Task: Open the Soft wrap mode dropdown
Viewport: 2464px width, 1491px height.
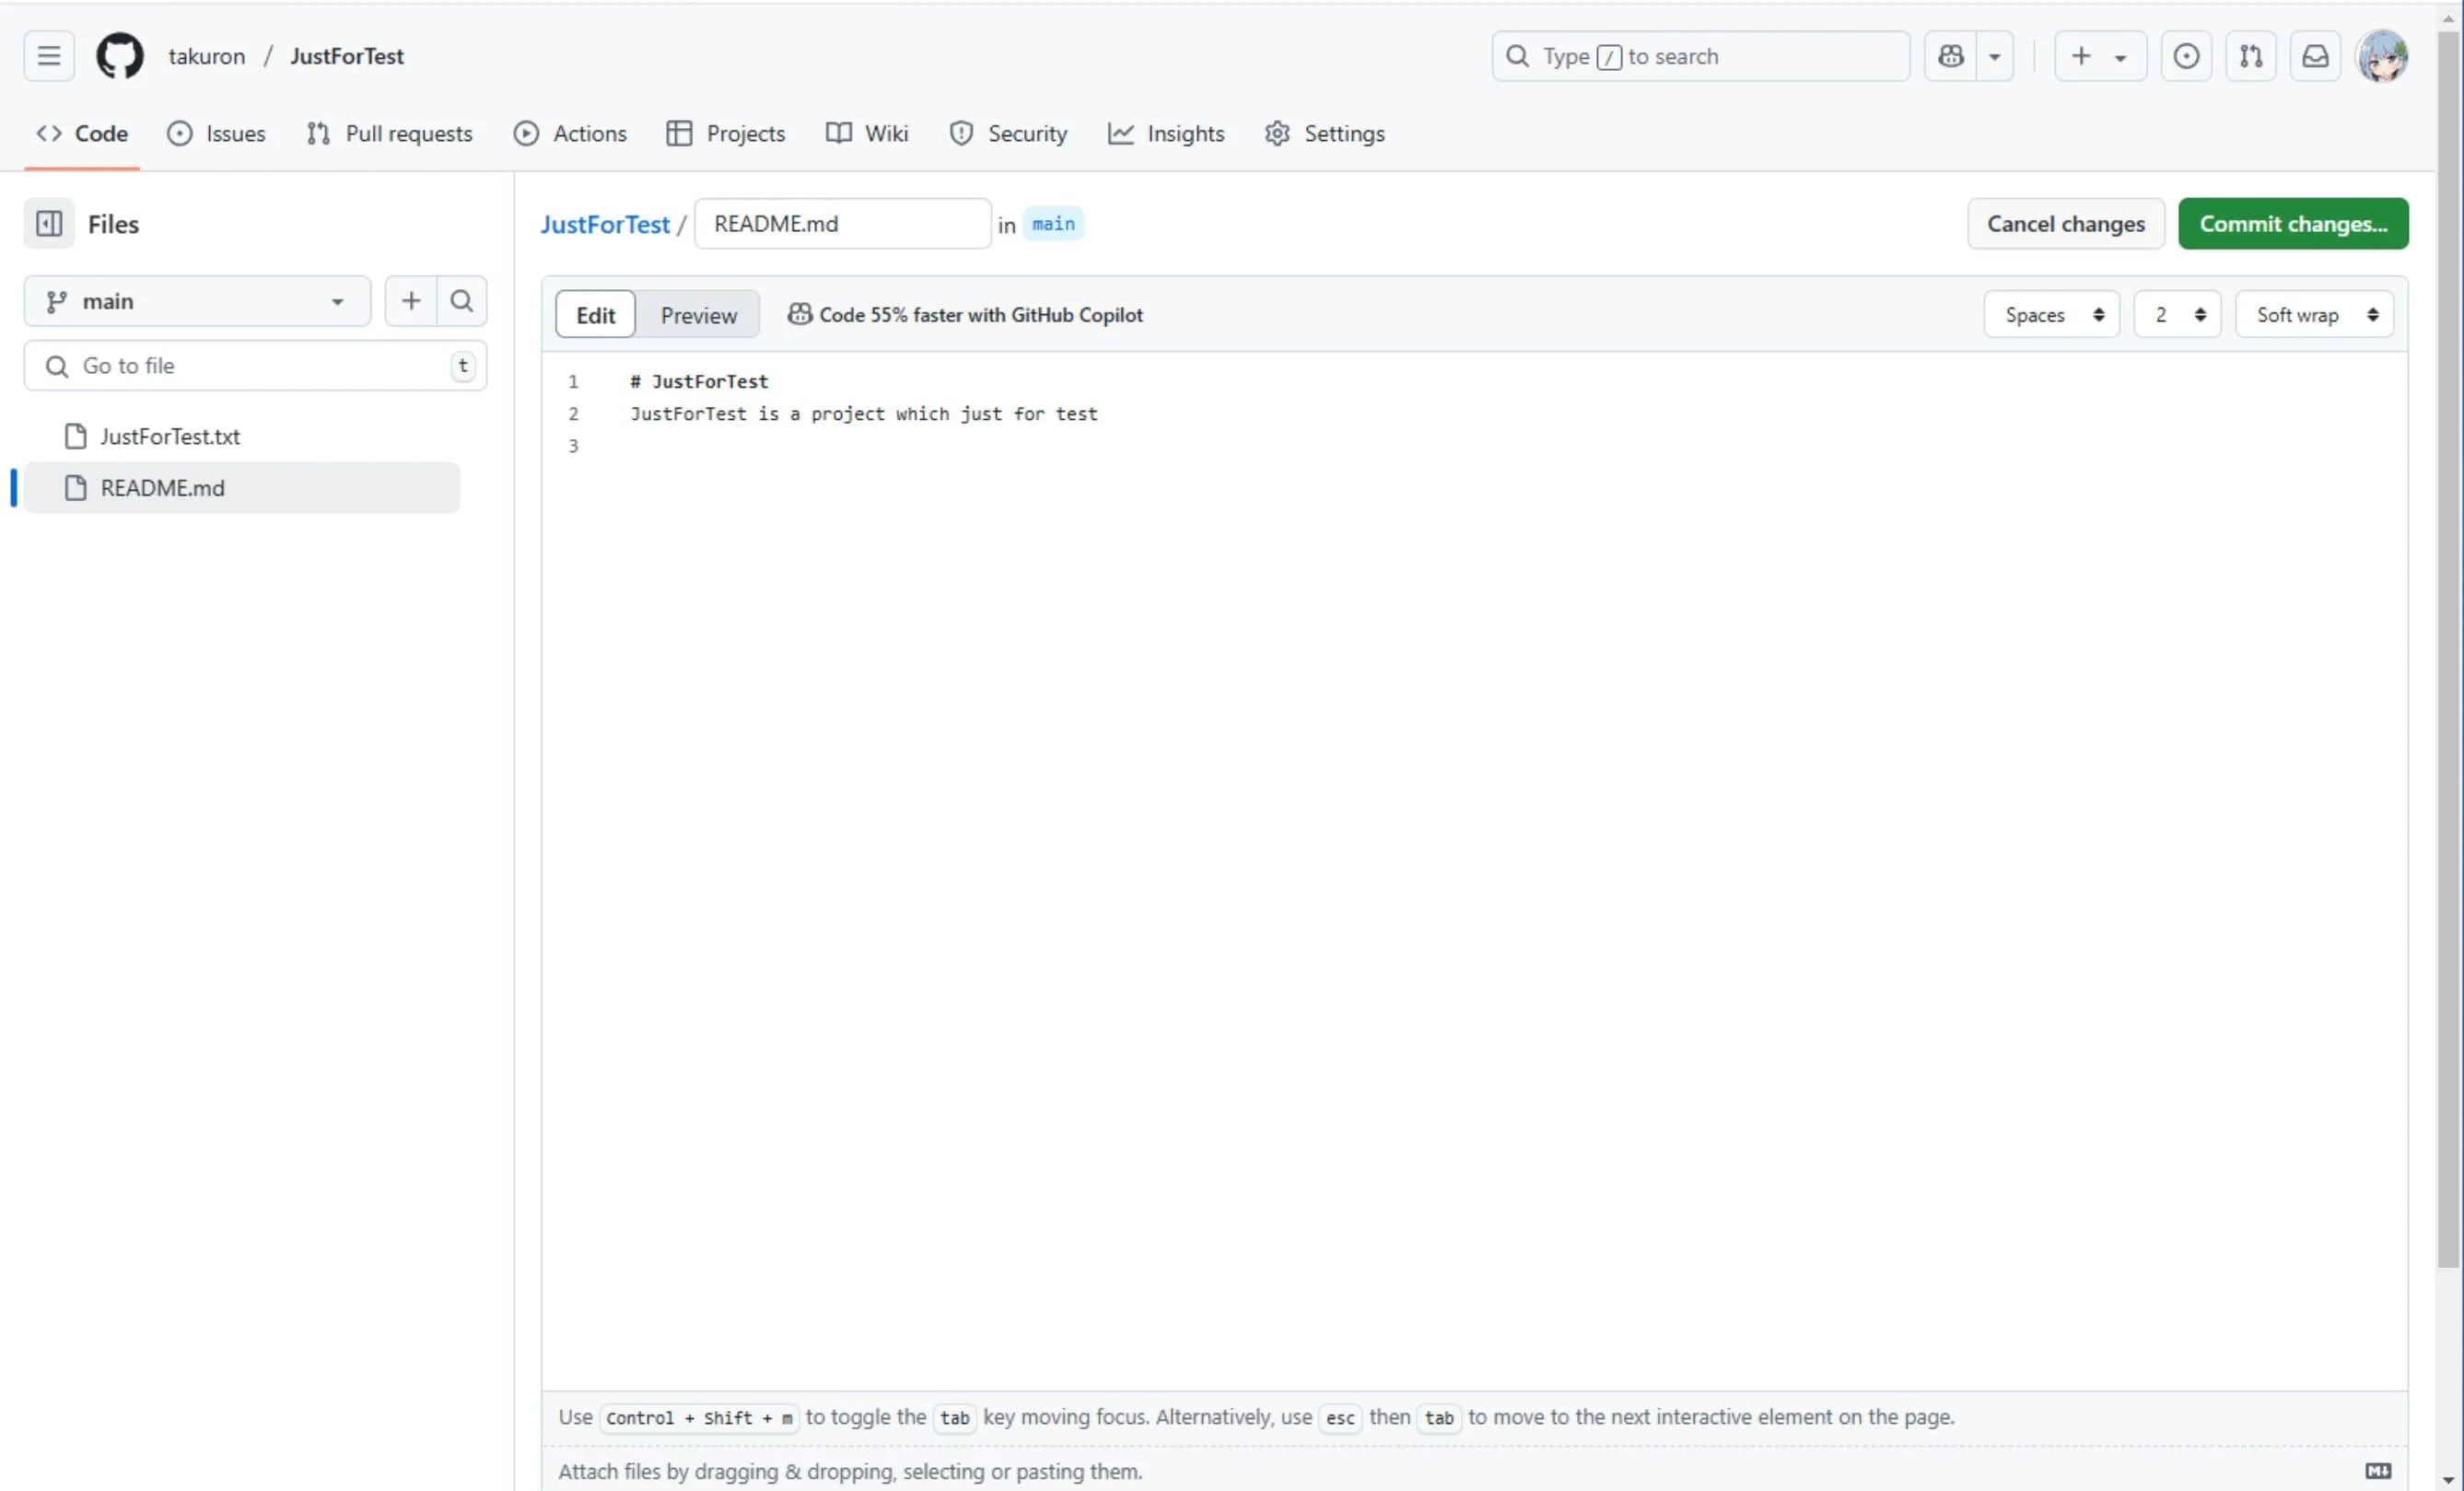Action: tap(2314, 315)
